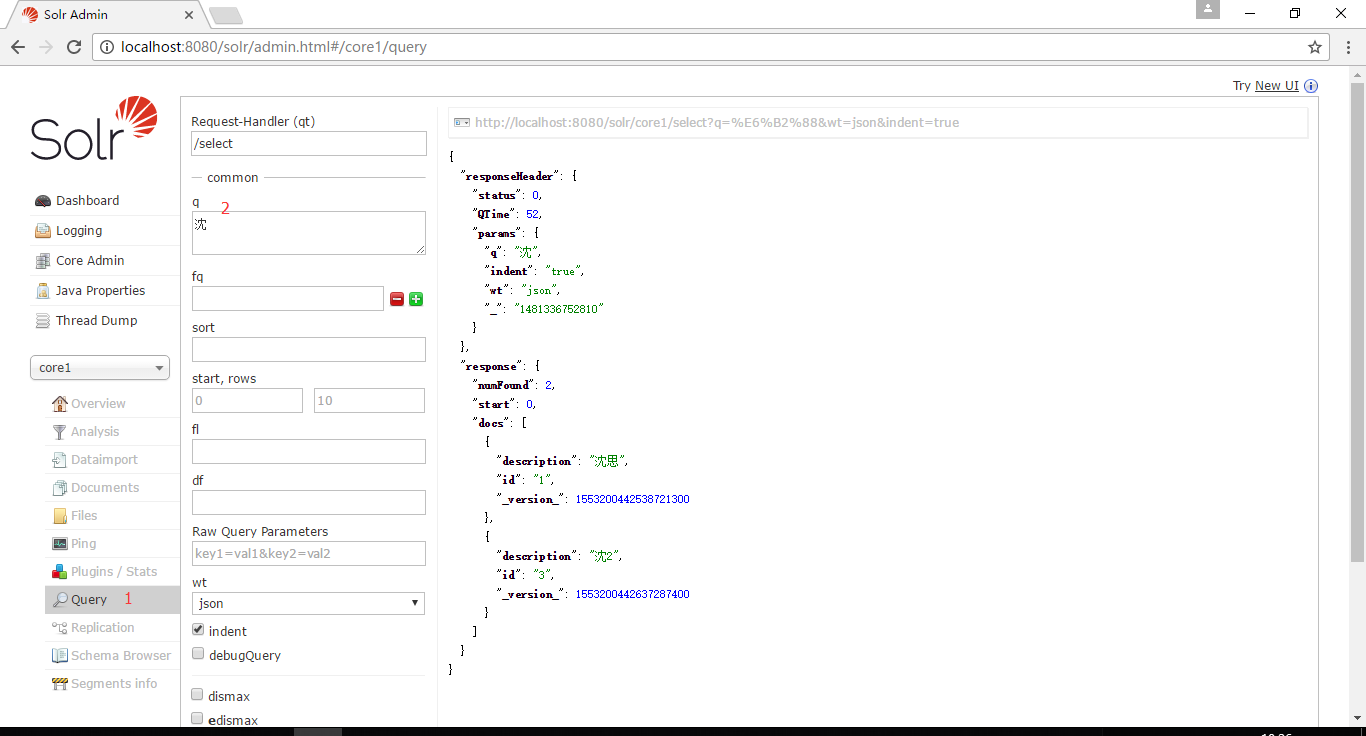Click the Solr logo
This screenshot has height=736, width=1366.
[94, 129]
